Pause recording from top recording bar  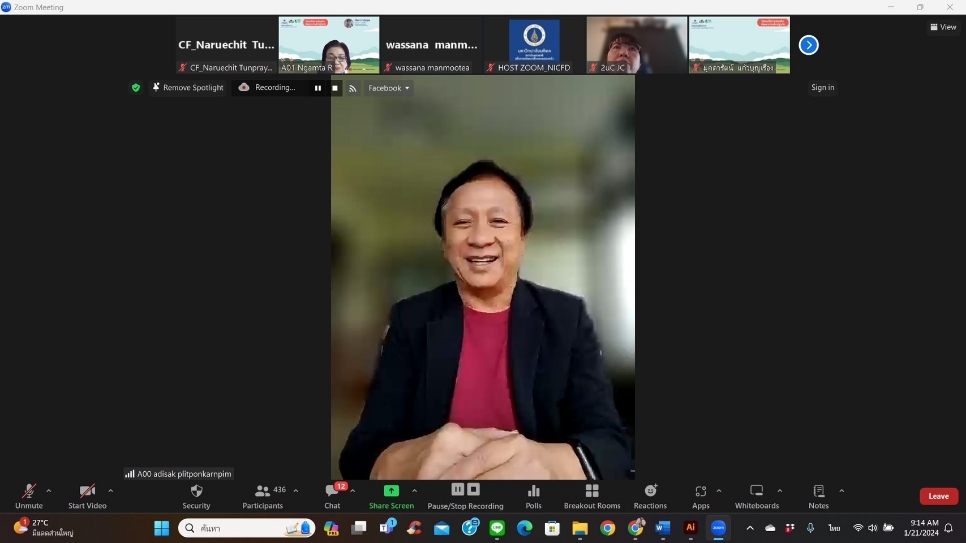coord(318,88)
